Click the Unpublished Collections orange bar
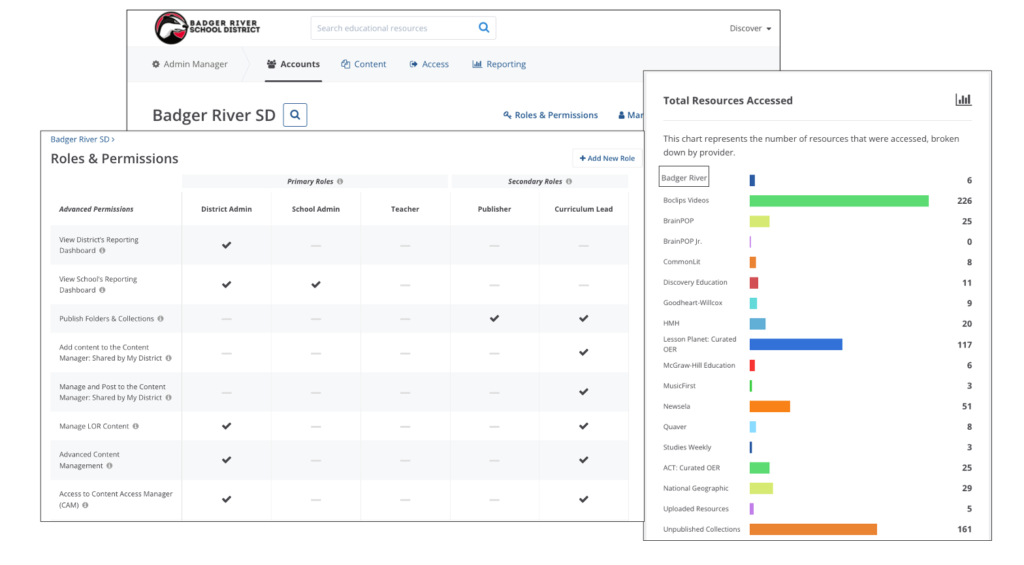The image size is (1024, 565). tap(813, 529)
